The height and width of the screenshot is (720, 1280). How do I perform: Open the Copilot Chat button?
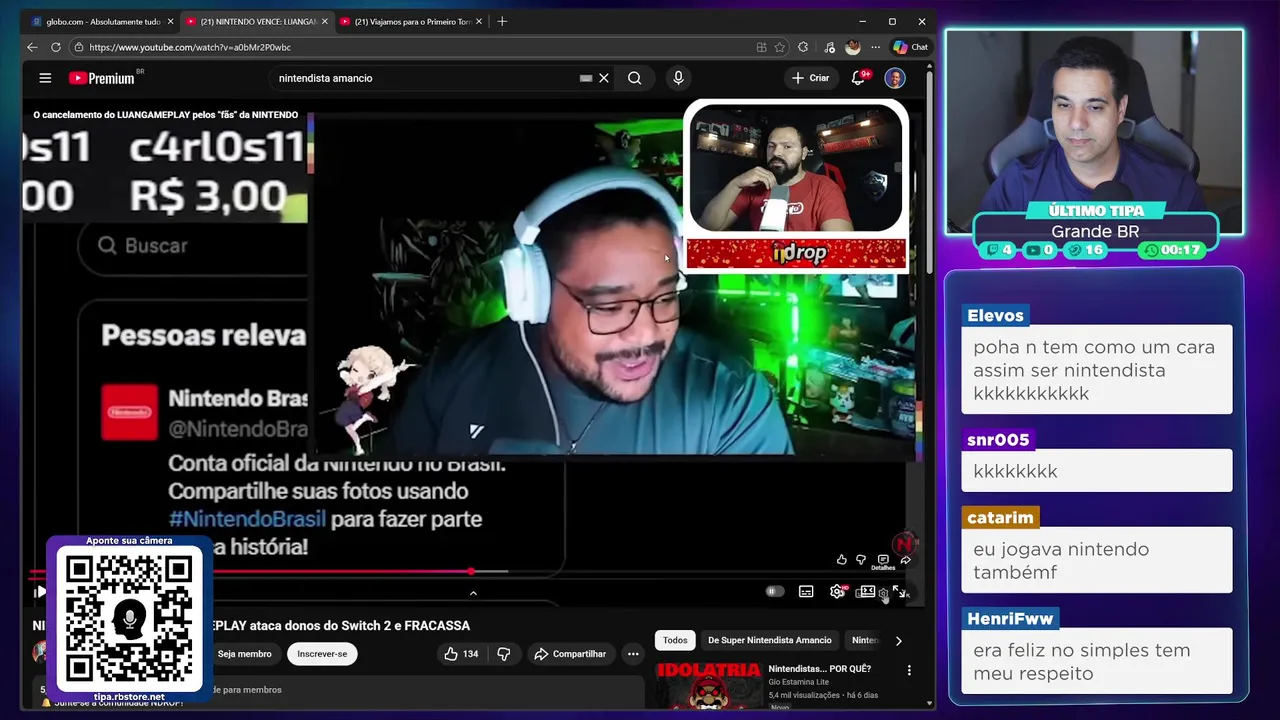pos(911,47)
